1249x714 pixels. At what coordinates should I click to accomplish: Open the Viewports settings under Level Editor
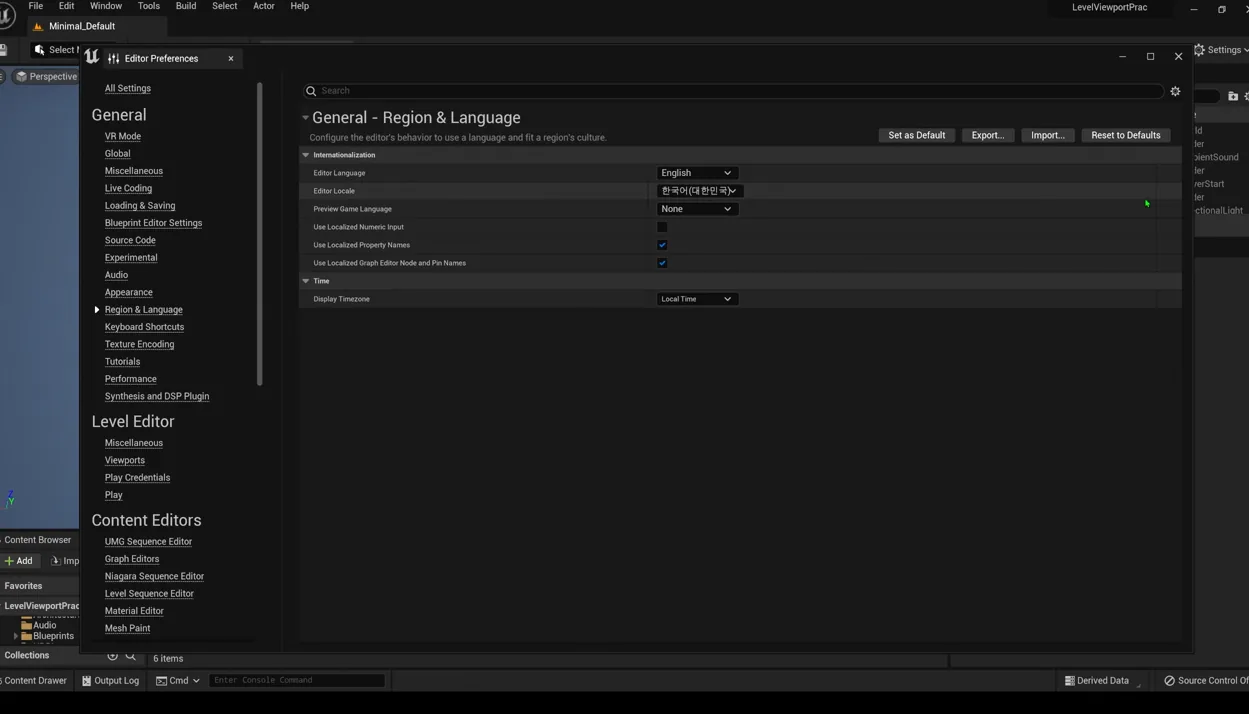pyautogui.click(x=125, y=460)
